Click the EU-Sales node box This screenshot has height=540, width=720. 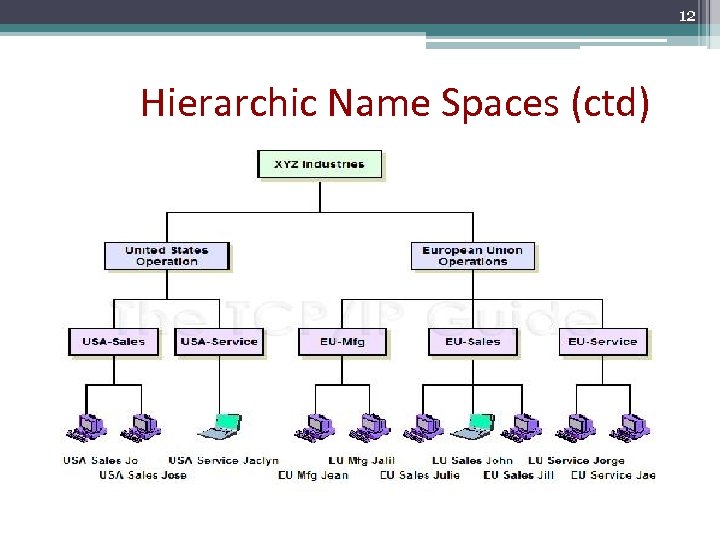tap(473, 342)
